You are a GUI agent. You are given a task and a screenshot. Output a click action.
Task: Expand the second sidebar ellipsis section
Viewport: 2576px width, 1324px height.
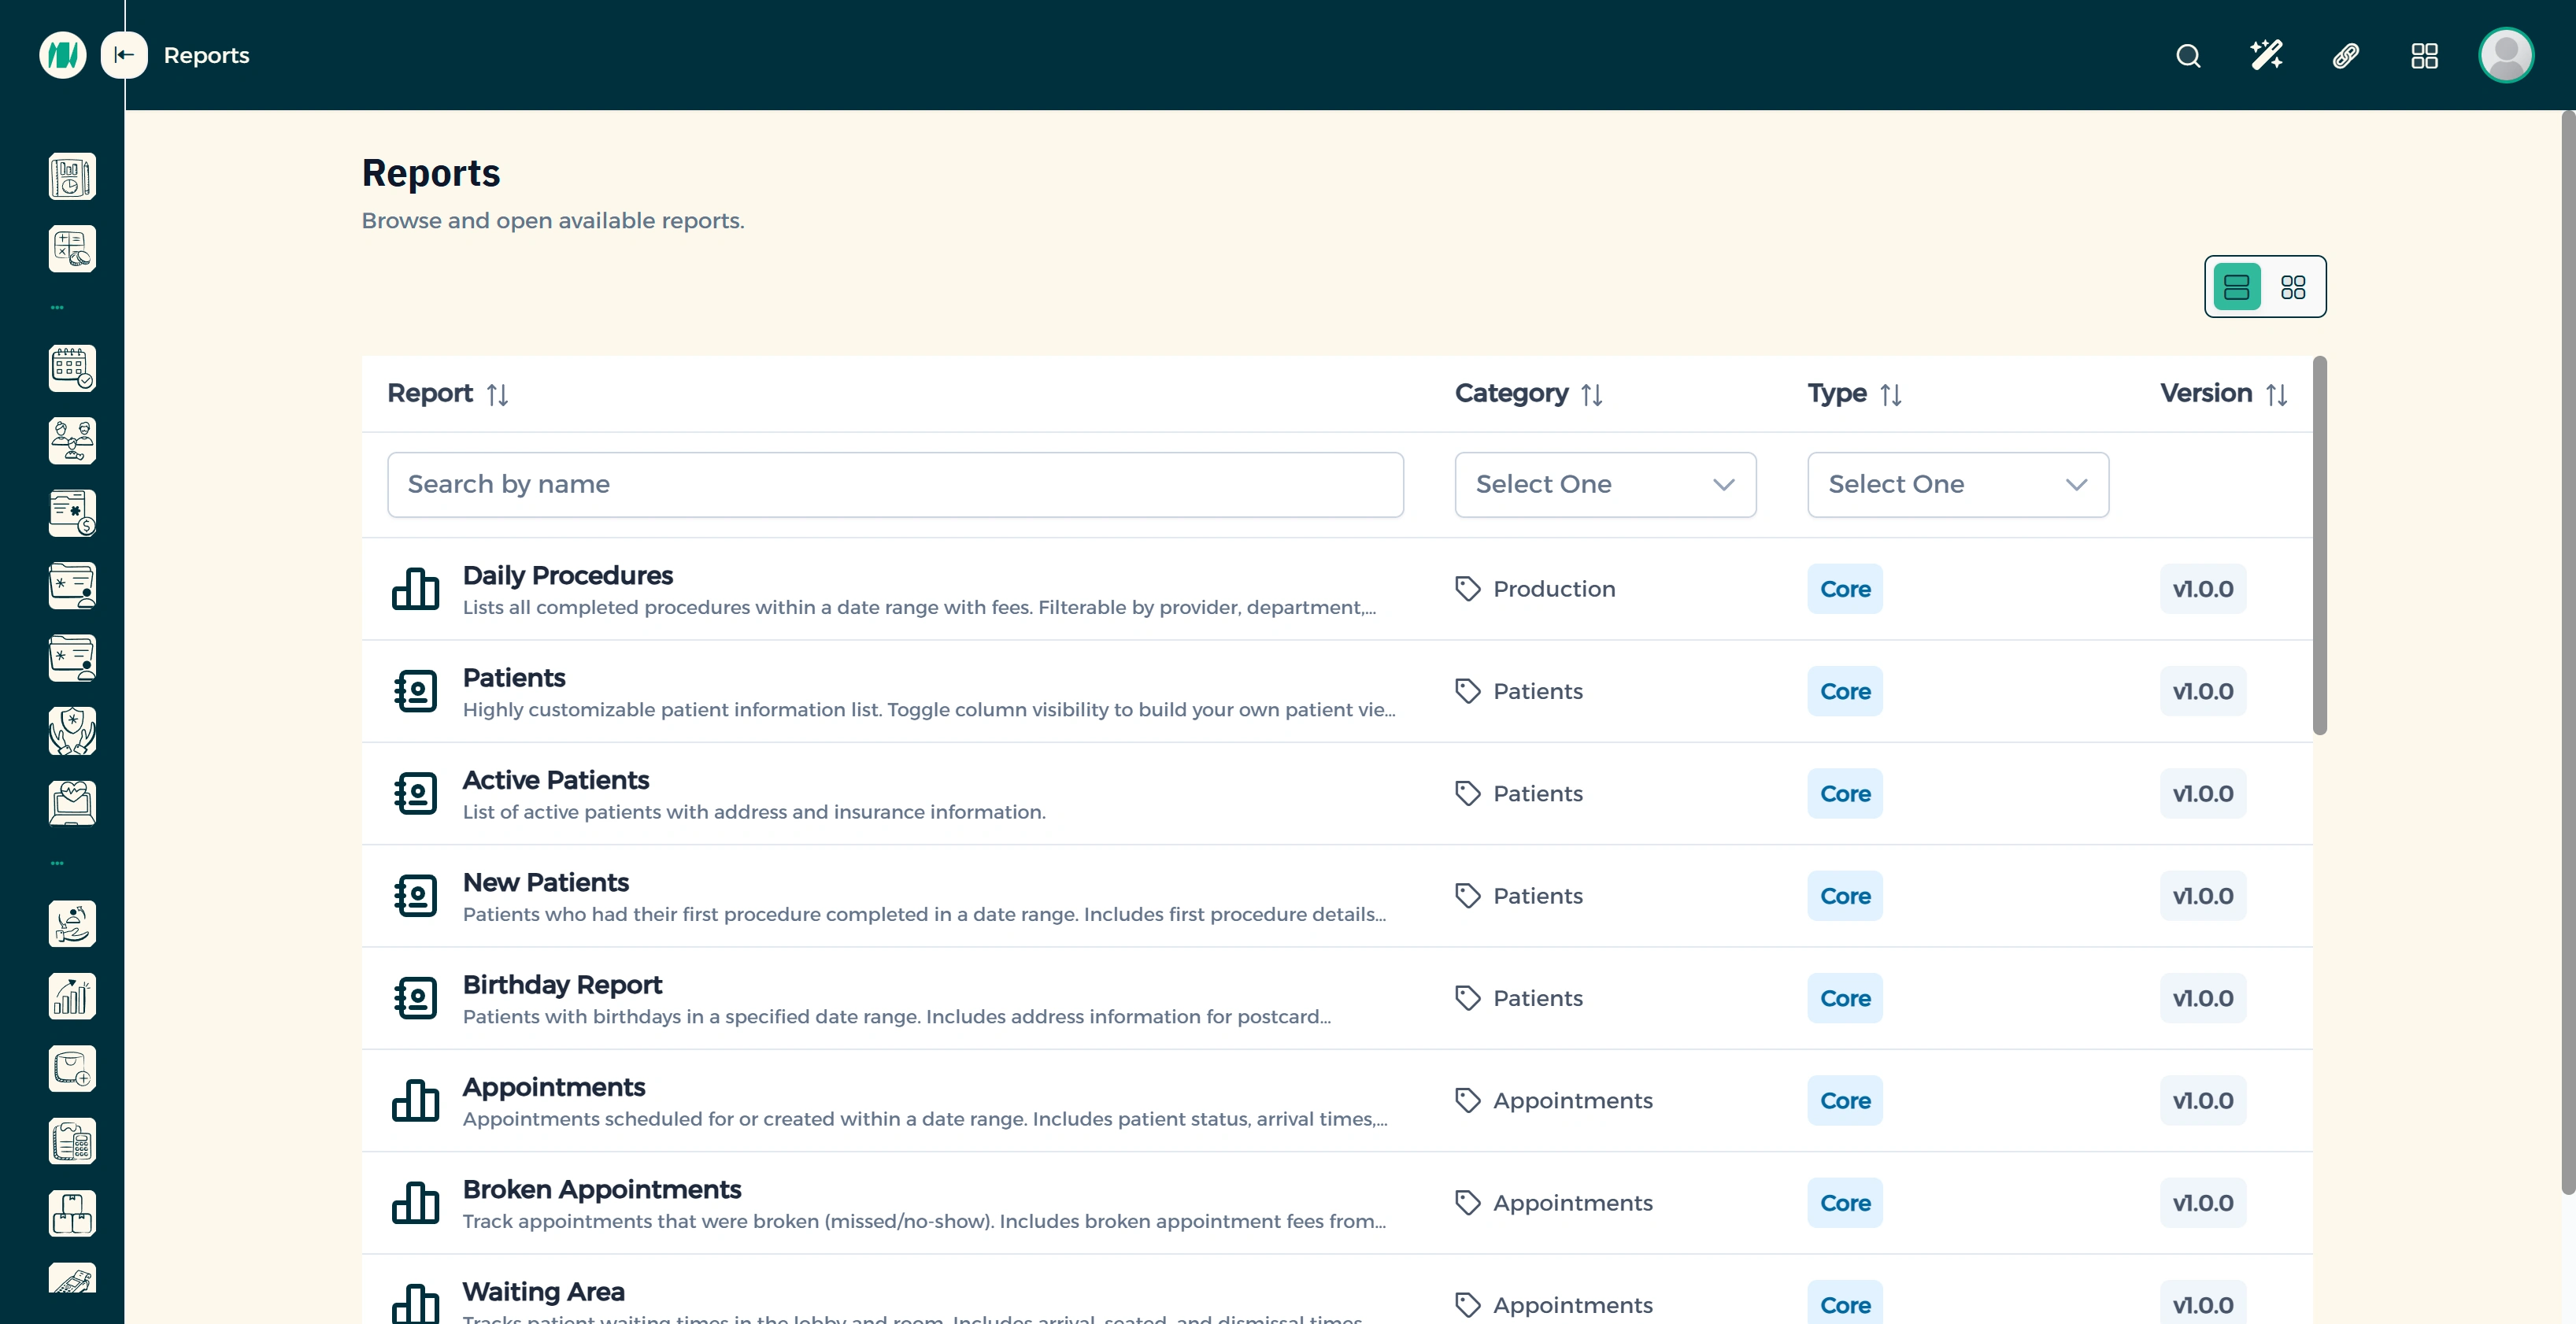coord(57,863)
